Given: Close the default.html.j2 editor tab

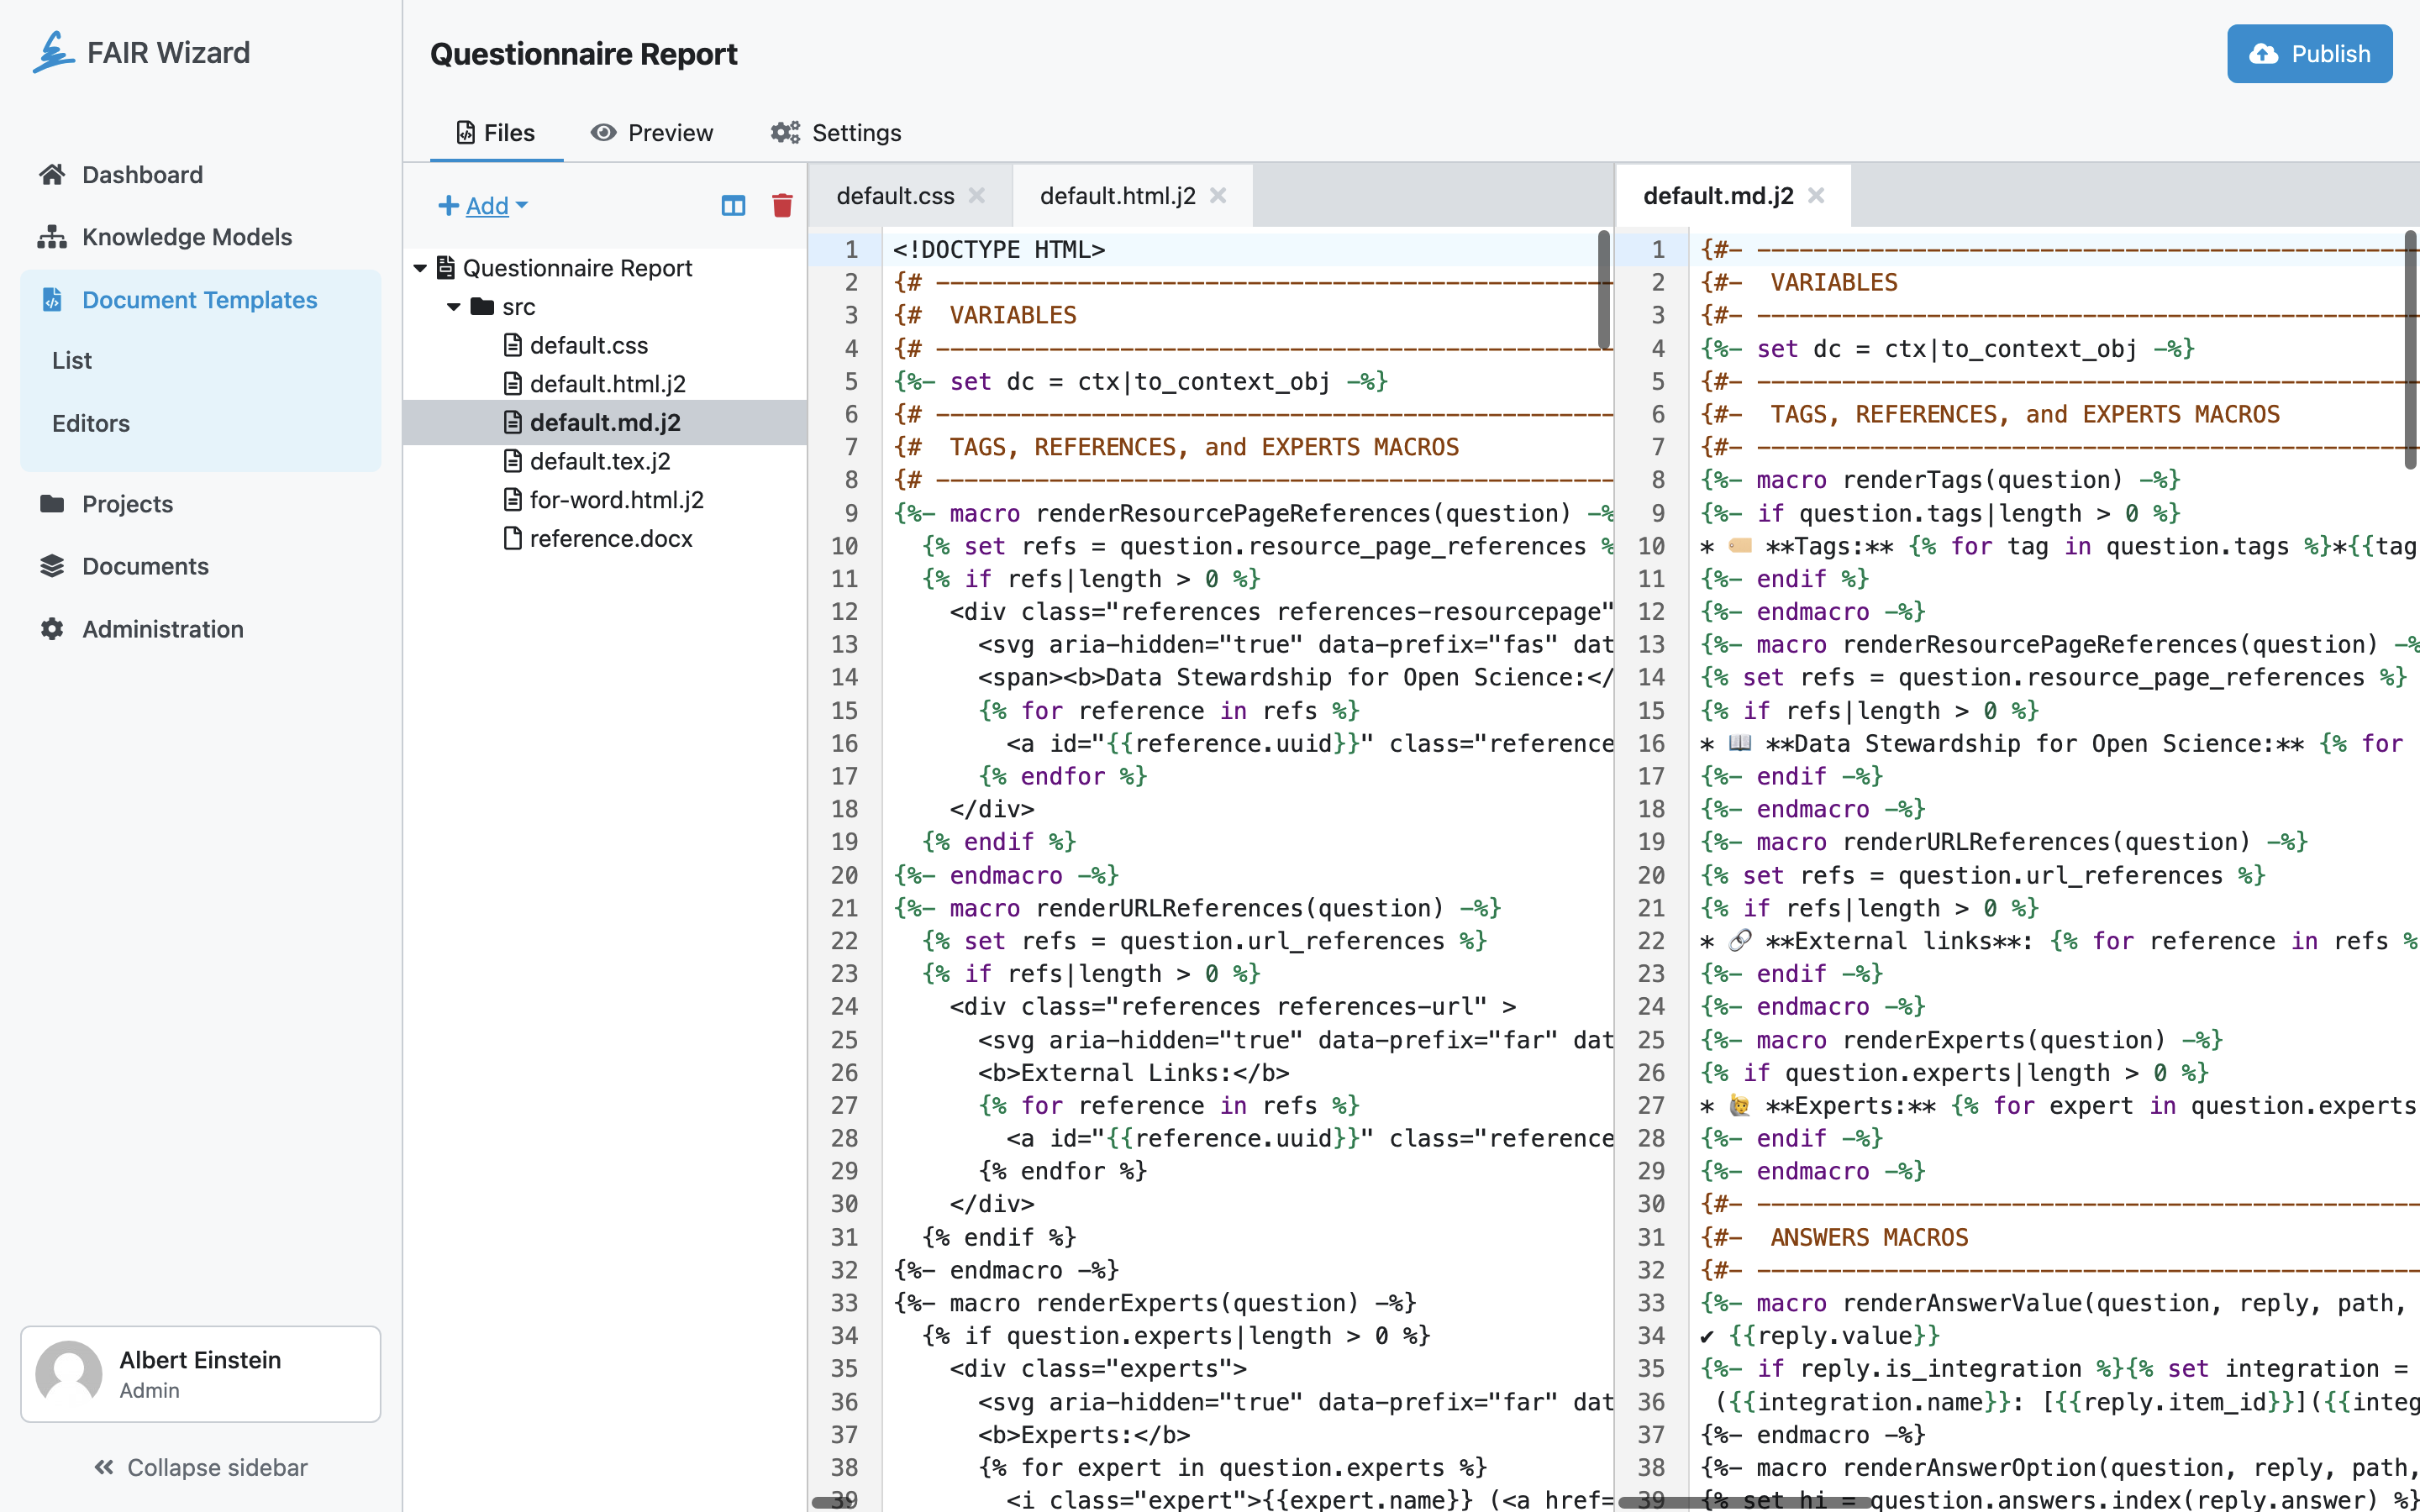Looking at the screenshot, I should coord(1218,196).
